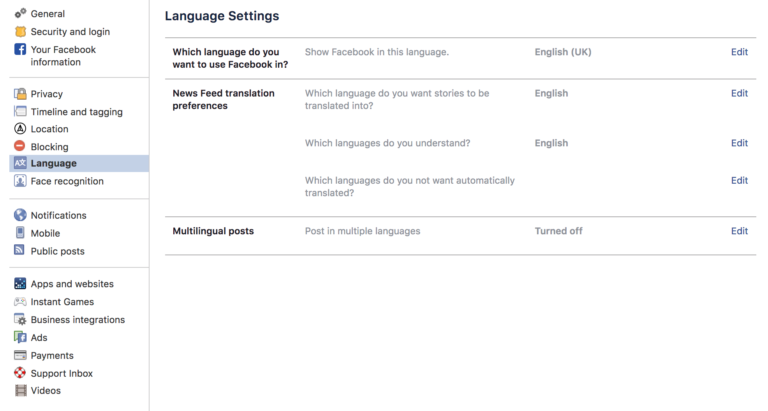Click the Instant Games controller icon
This screenshot has width=768, height=411.
click(x=20, y=302)
